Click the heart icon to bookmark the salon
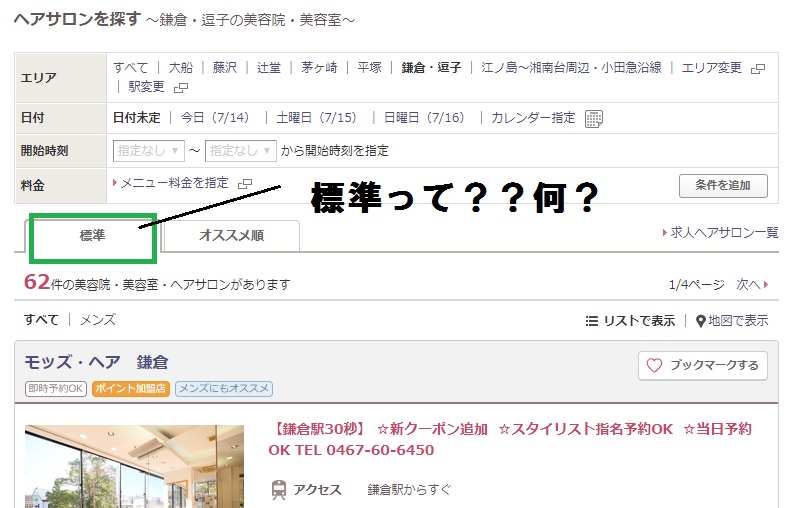Screen dimensions: 789x508 tap(654, 365)
